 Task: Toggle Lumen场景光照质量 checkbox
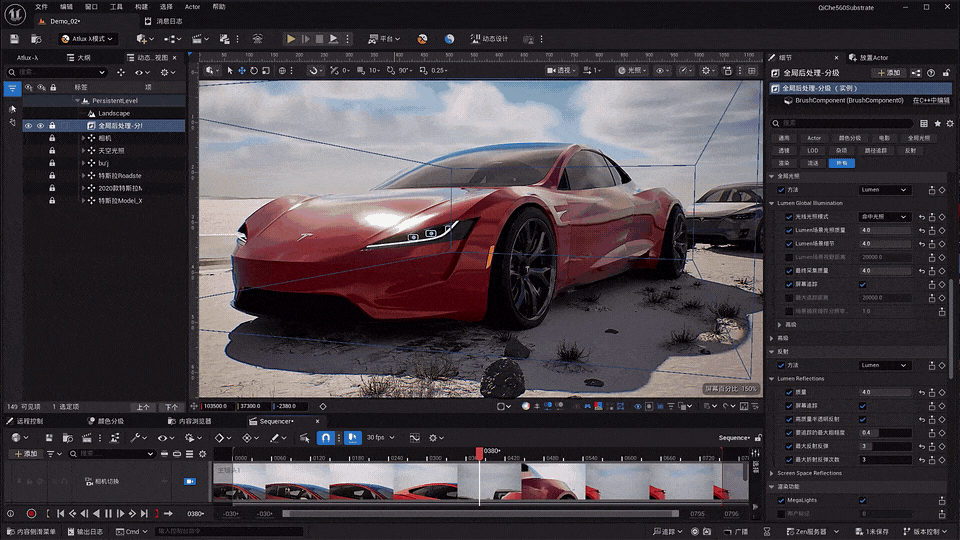789,230
